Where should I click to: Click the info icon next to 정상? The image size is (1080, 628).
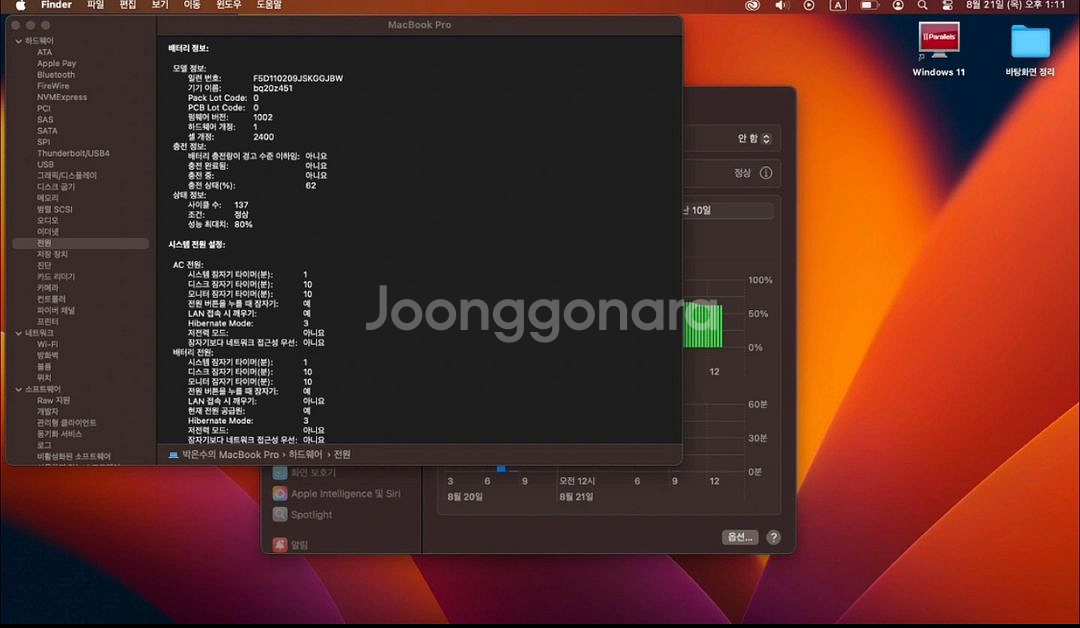[x=766, y=173]
